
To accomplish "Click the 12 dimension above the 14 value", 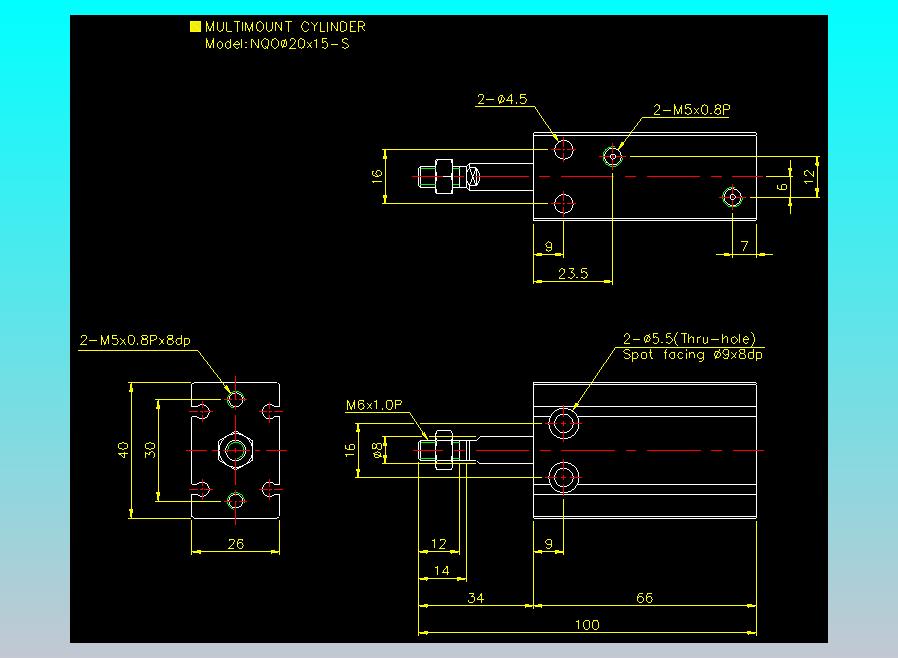I will [438, 543].
